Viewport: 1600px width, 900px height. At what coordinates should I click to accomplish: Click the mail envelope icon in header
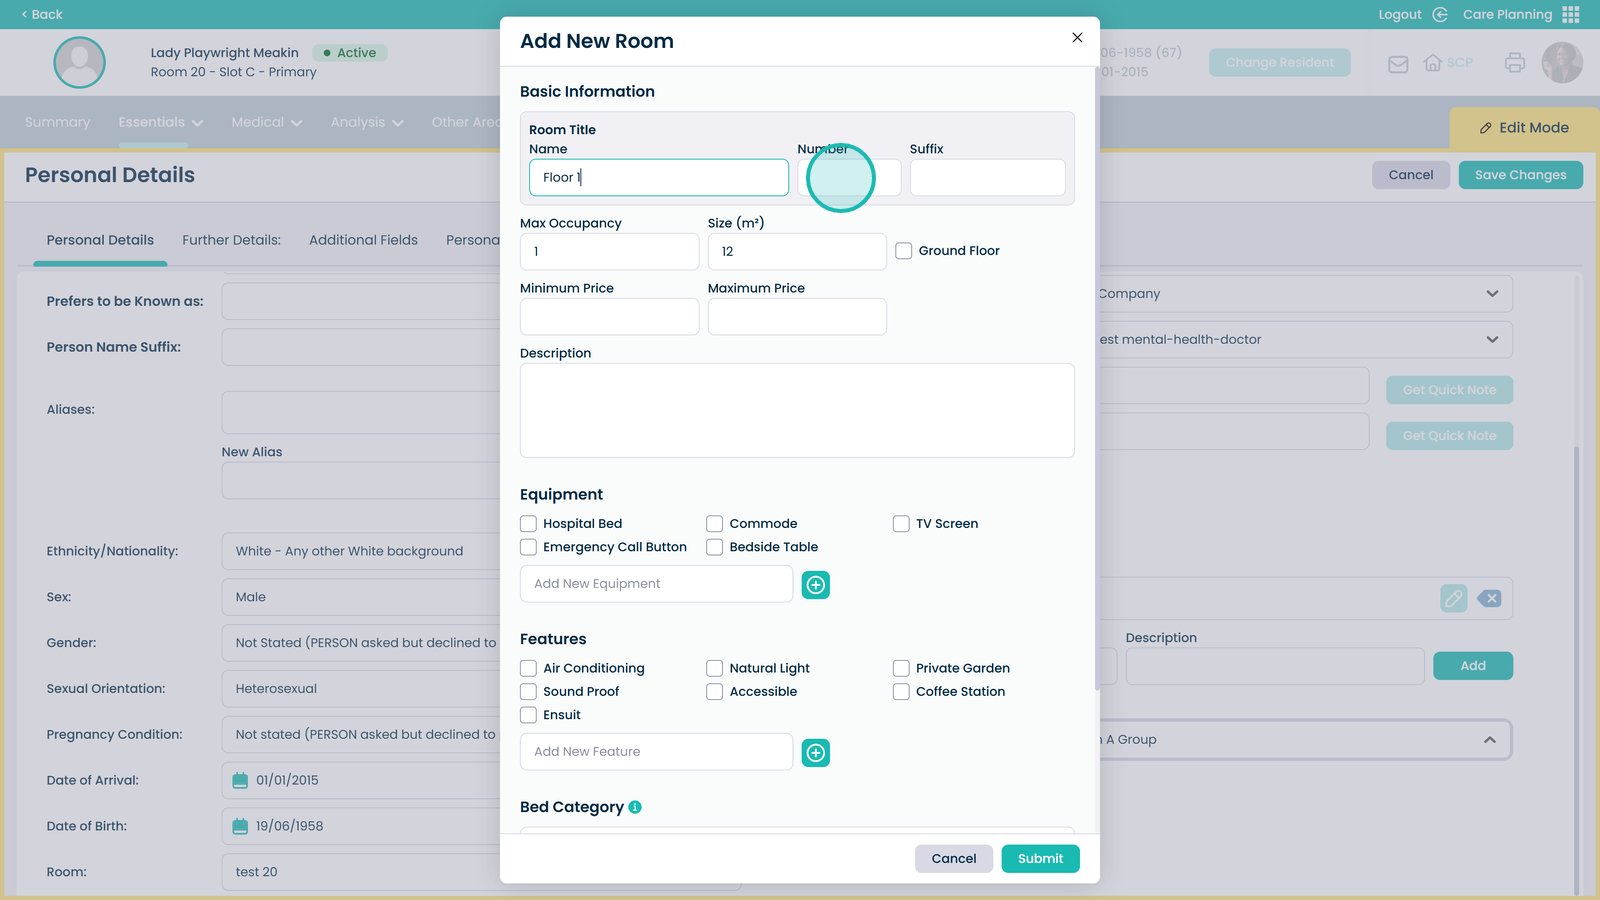click(x=1398, y=64)
